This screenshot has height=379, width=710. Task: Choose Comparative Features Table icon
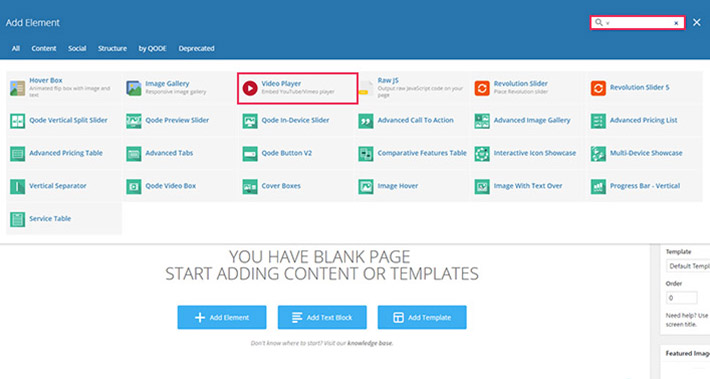366,154
